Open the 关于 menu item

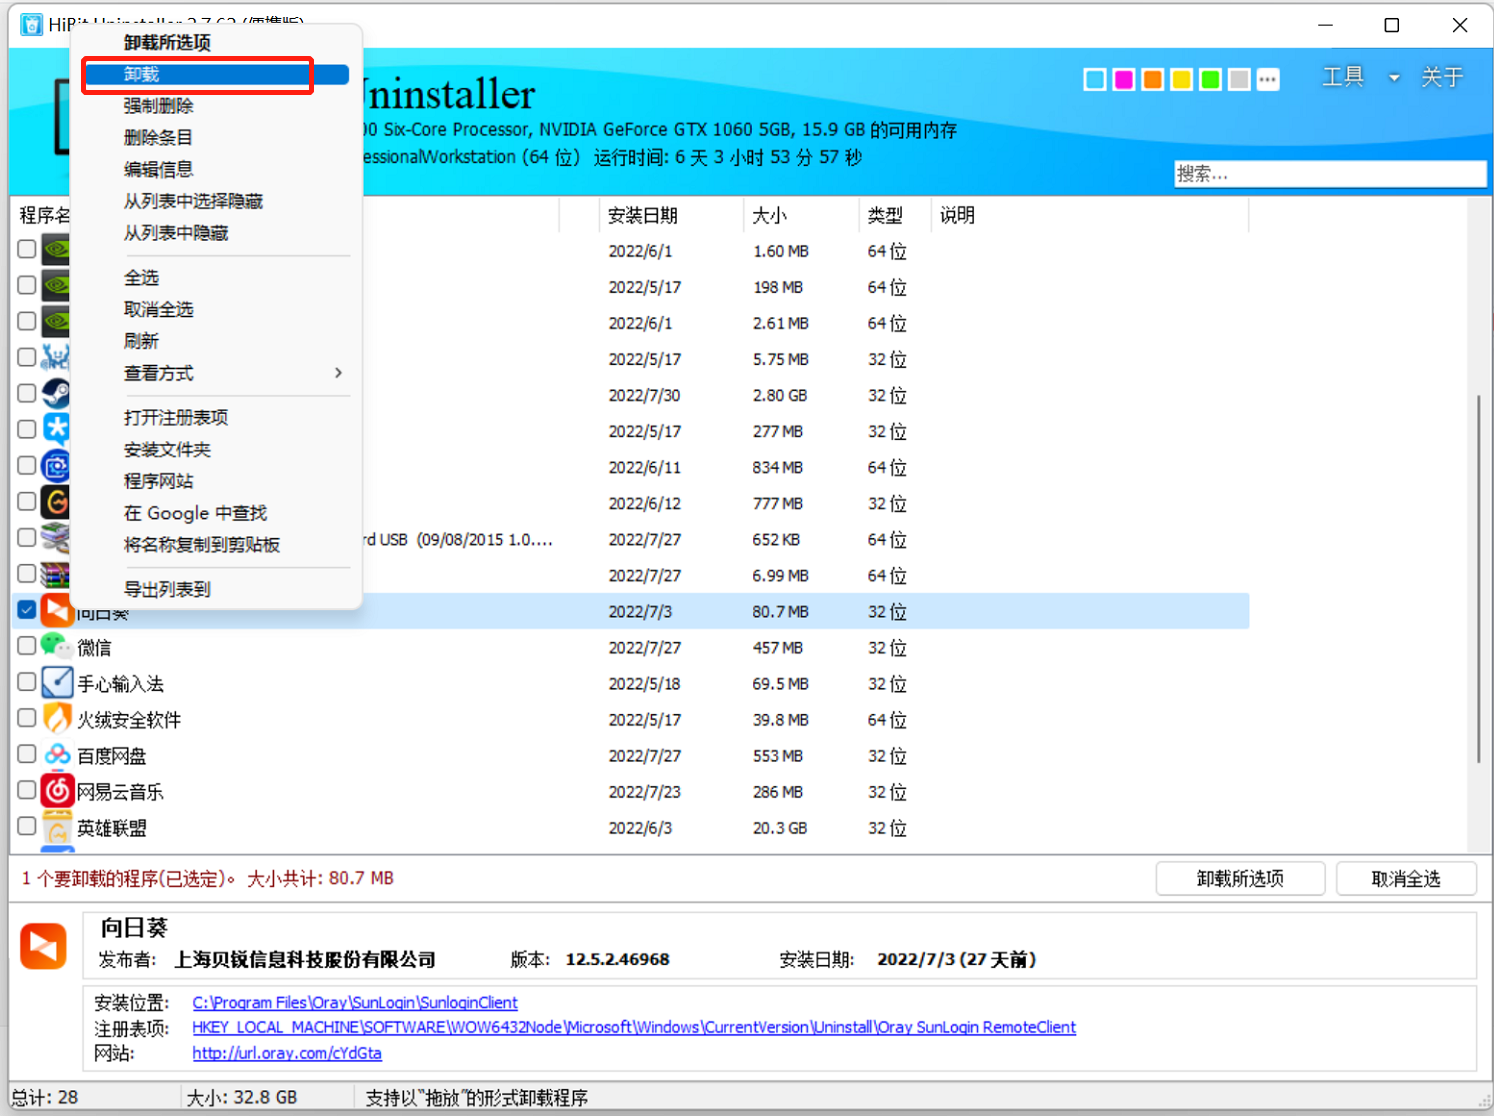(x=1442, y=77)
